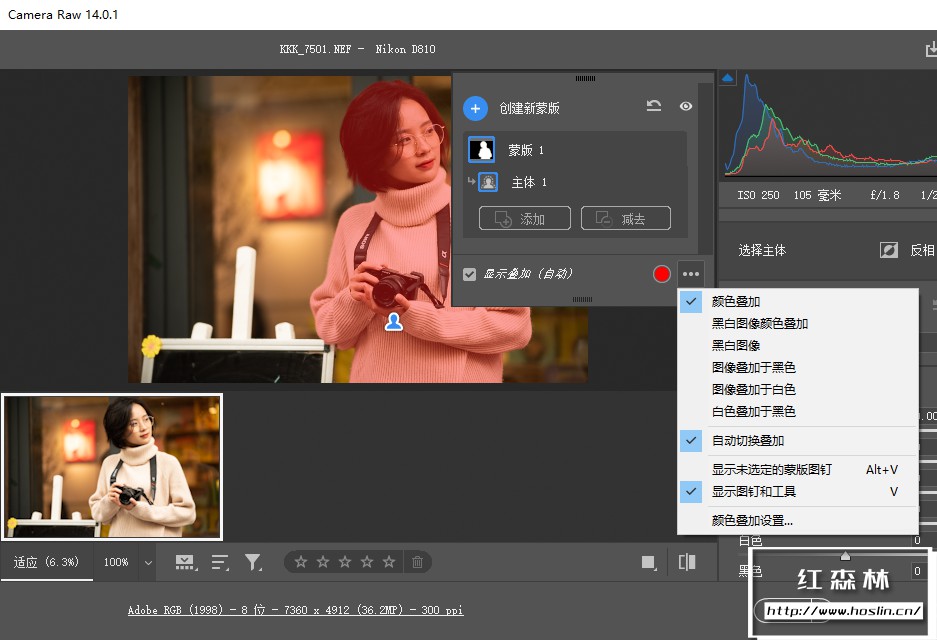Click the blue subject mask pin on image
The image size is (937, 640).
(394, 321)
